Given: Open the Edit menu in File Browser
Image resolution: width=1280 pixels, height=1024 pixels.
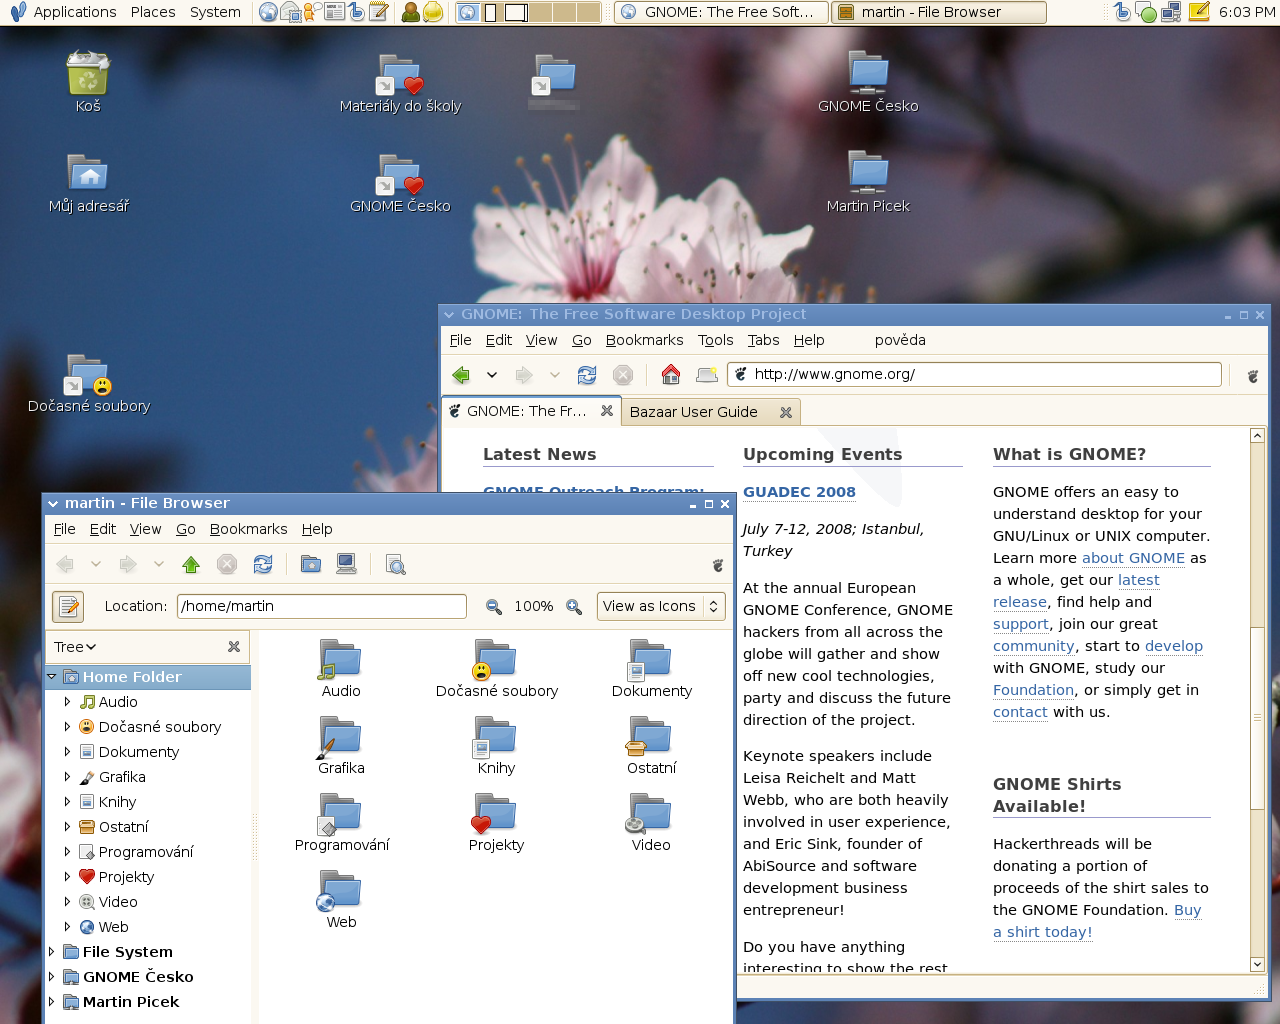Looking at the screenshot, I should coord(103,530).
